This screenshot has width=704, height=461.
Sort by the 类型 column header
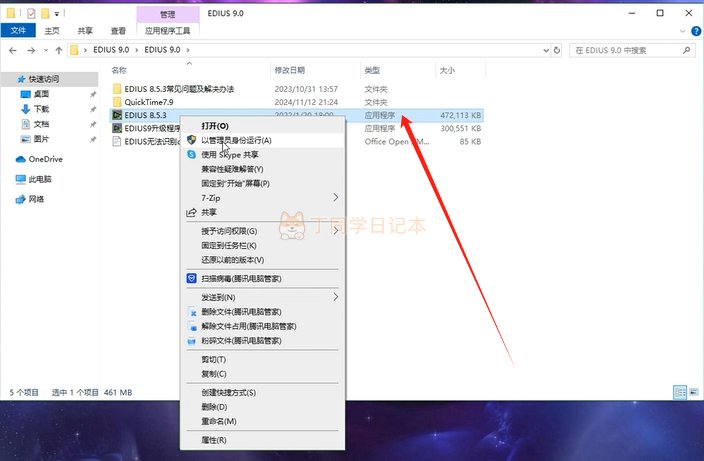pos(372,70)
